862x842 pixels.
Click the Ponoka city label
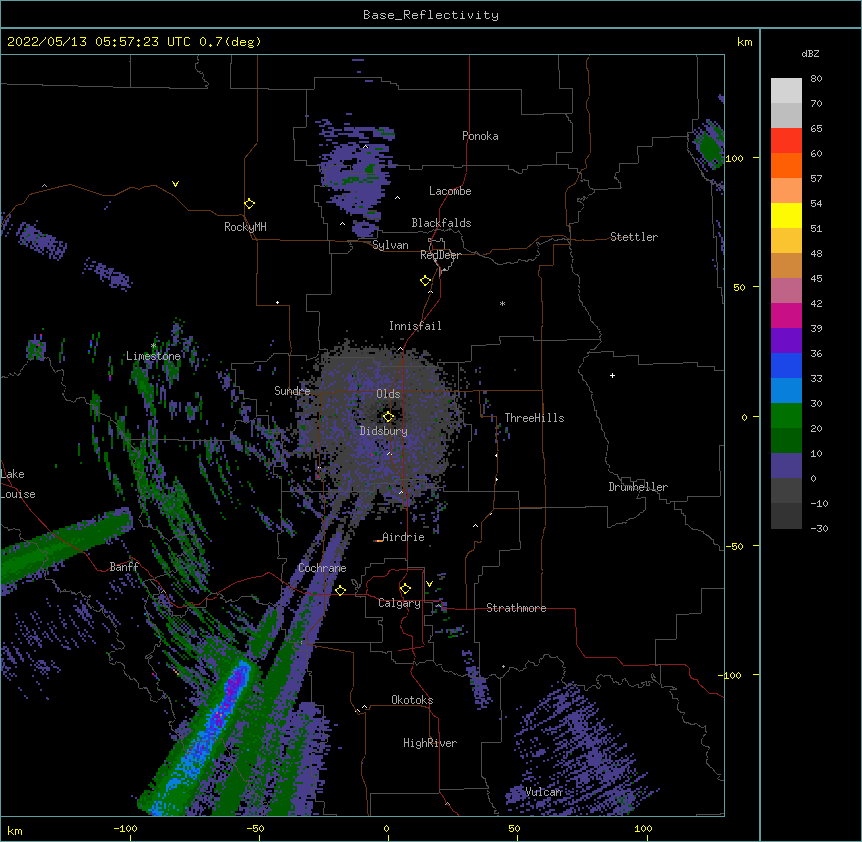pyautogui.click(x=480, y=136)
